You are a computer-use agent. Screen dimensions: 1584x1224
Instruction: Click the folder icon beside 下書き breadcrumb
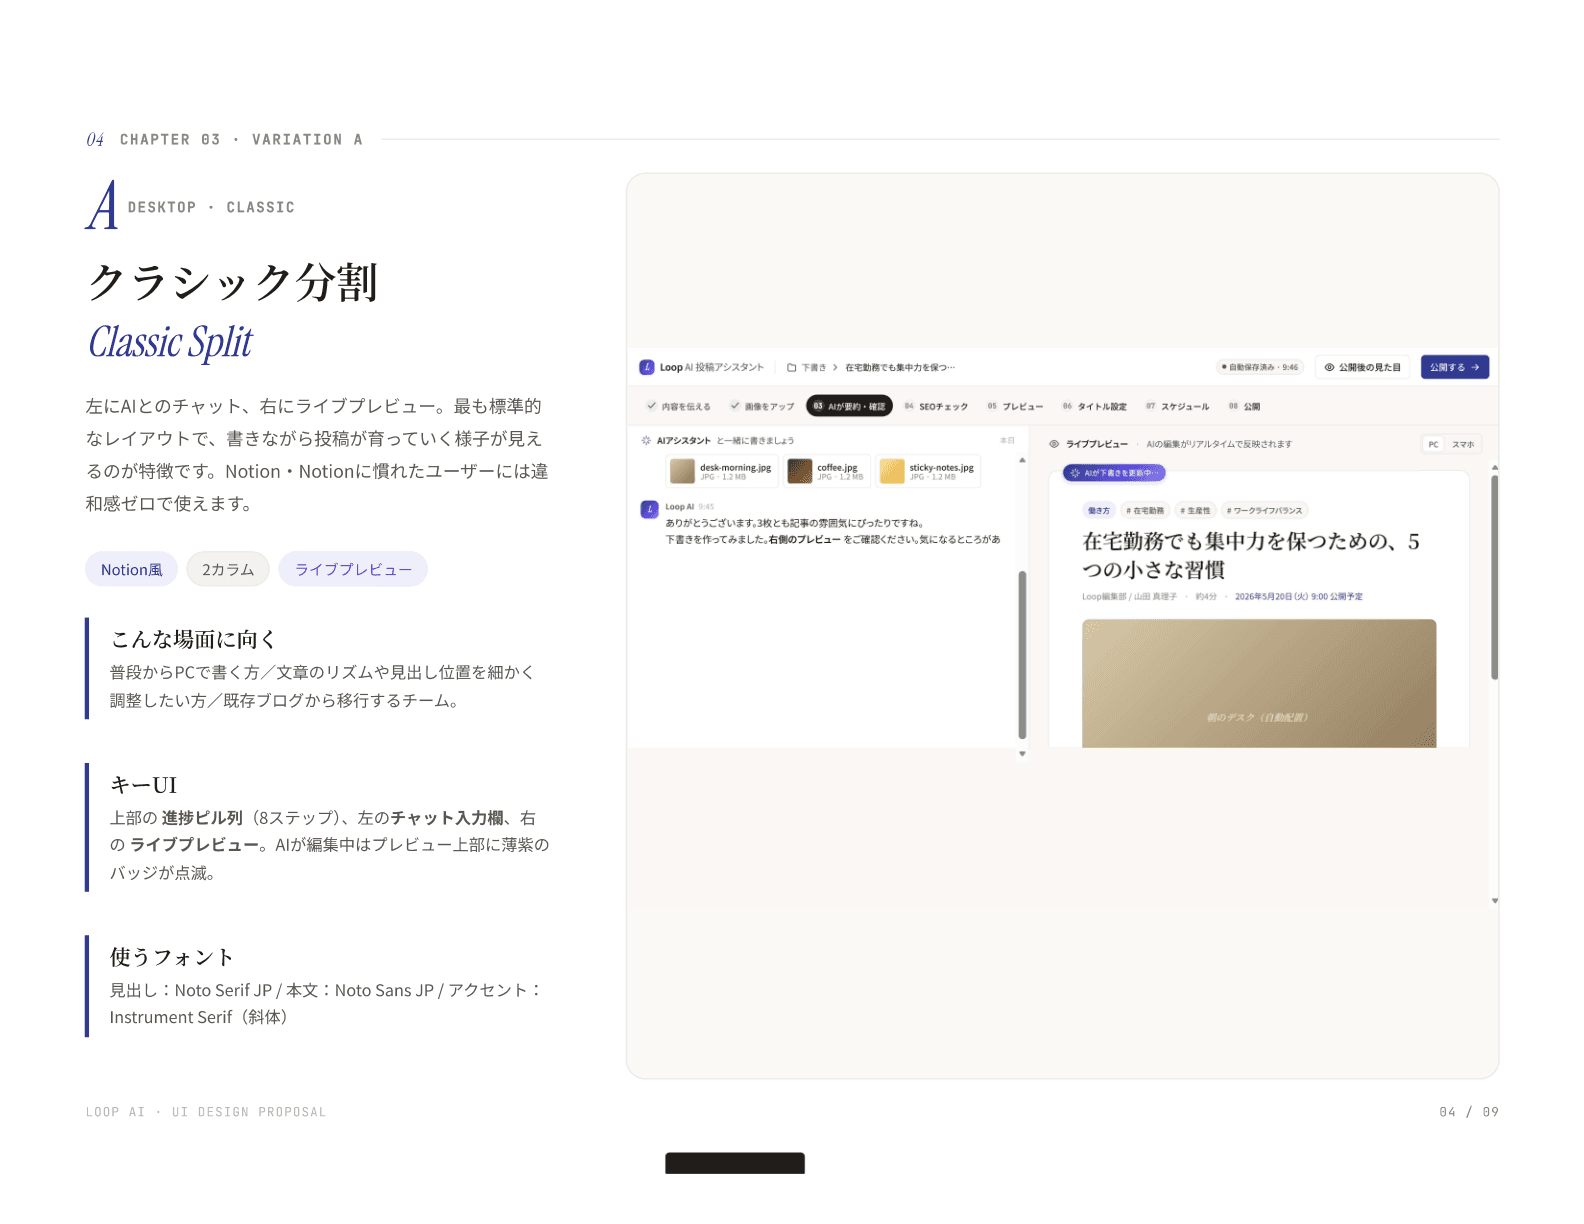click(791, 367)
